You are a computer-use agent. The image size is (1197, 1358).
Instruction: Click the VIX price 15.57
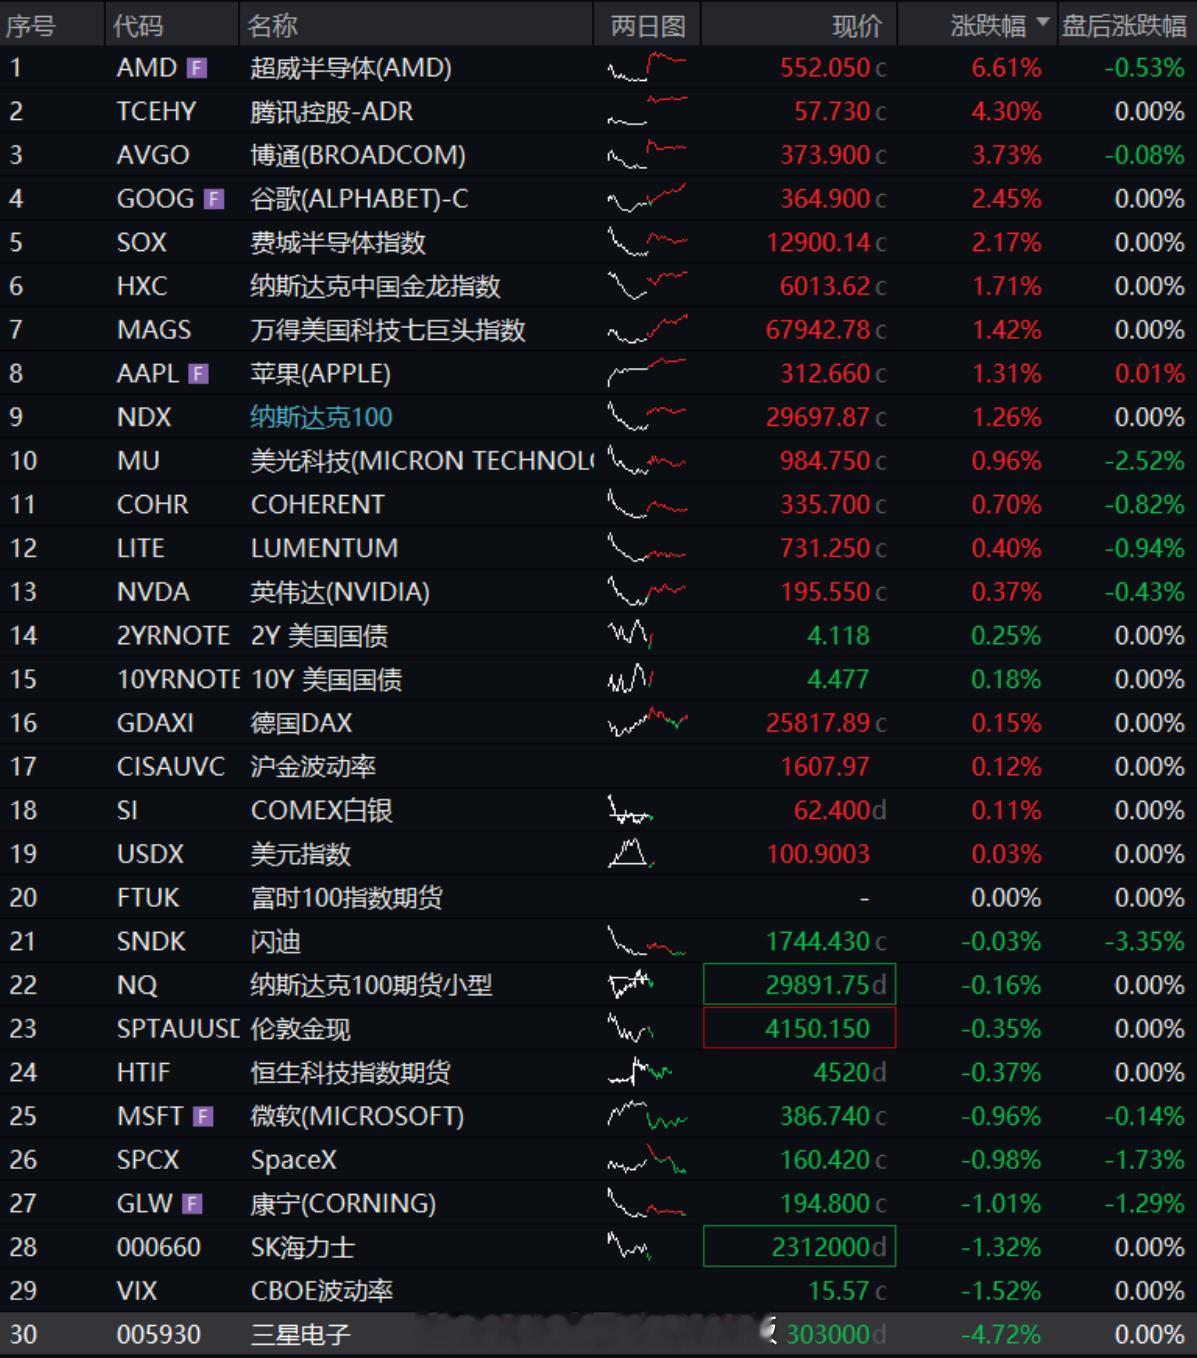838,1291
